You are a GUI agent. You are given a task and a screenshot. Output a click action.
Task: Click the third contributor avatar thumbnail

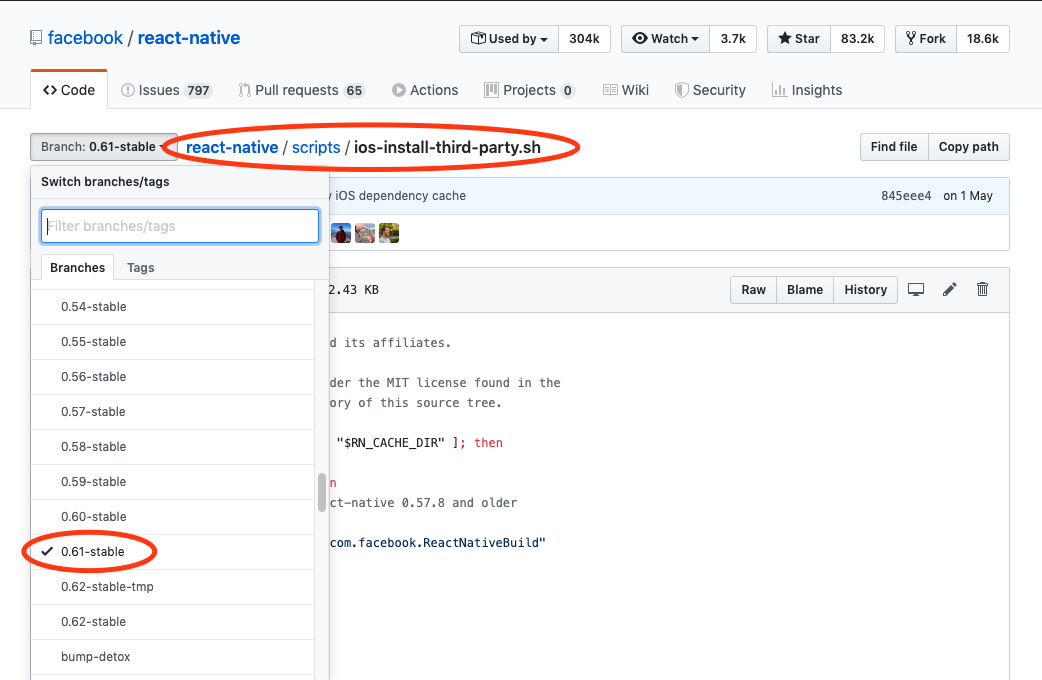click(x=389, y=233)
